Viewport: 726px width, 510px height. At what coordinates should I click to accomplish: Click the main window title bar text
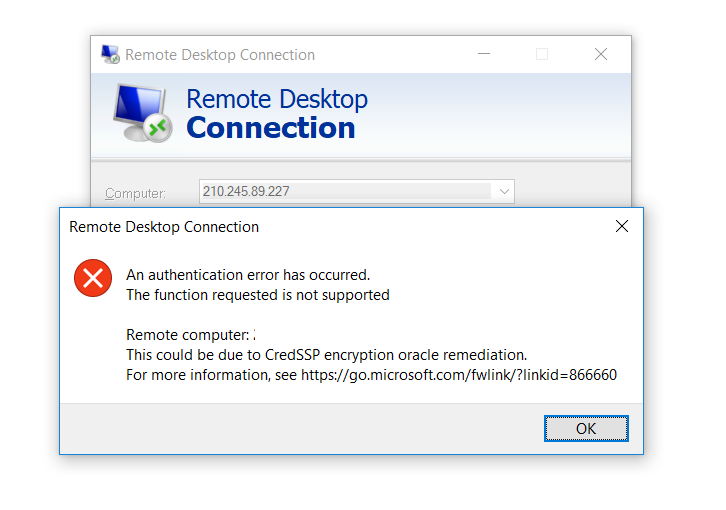220,55
